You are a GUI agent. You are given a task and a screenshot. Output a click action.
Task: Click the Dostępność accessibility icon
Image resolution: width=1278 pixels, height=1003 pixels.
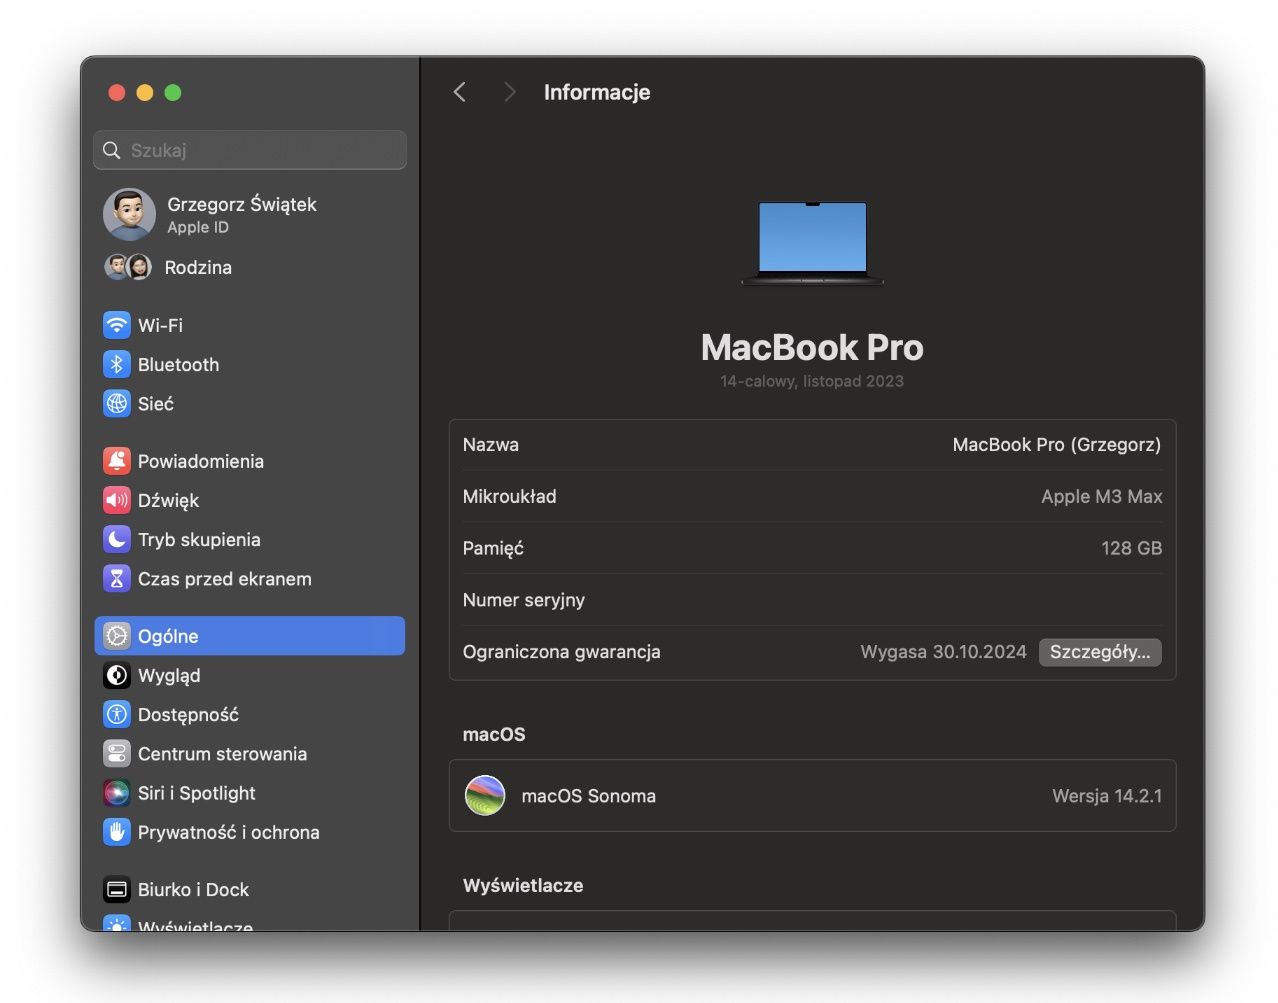(x=117, y=714)
